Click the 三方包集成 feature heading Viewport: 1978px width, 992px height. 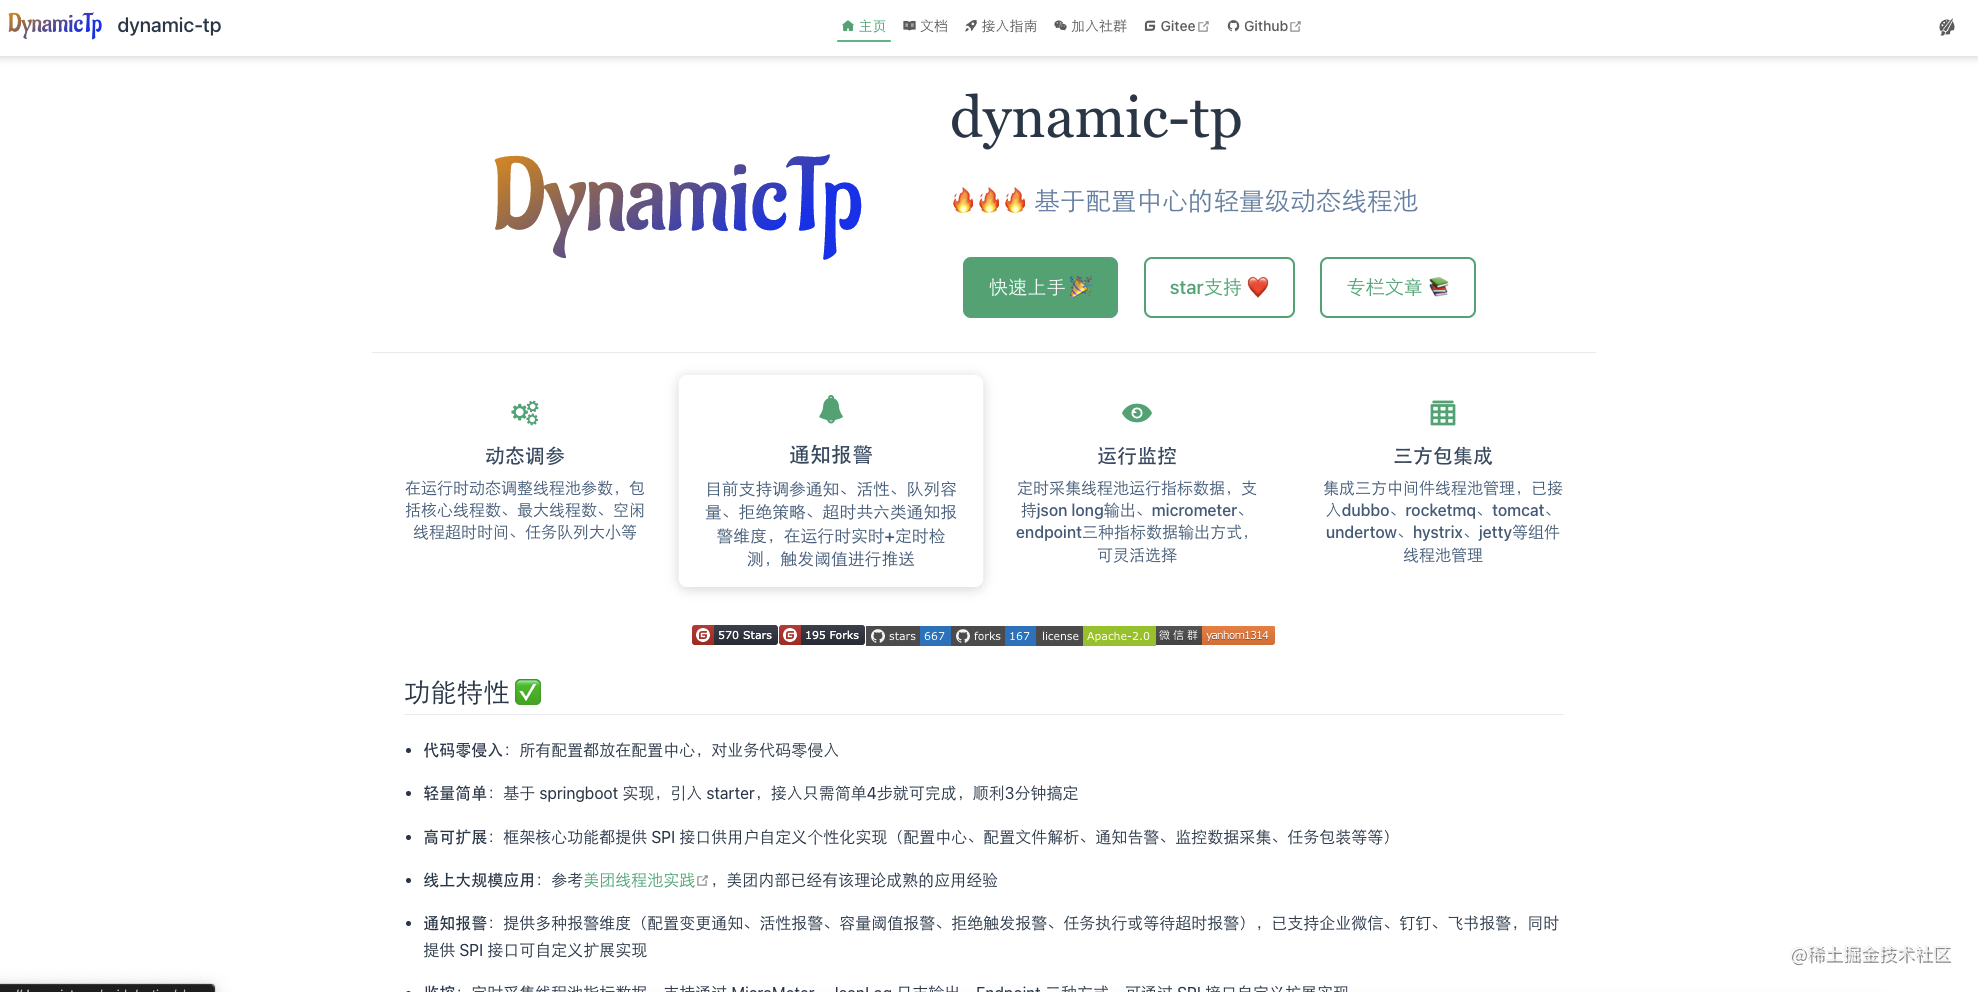click(x=1443, y=456)
